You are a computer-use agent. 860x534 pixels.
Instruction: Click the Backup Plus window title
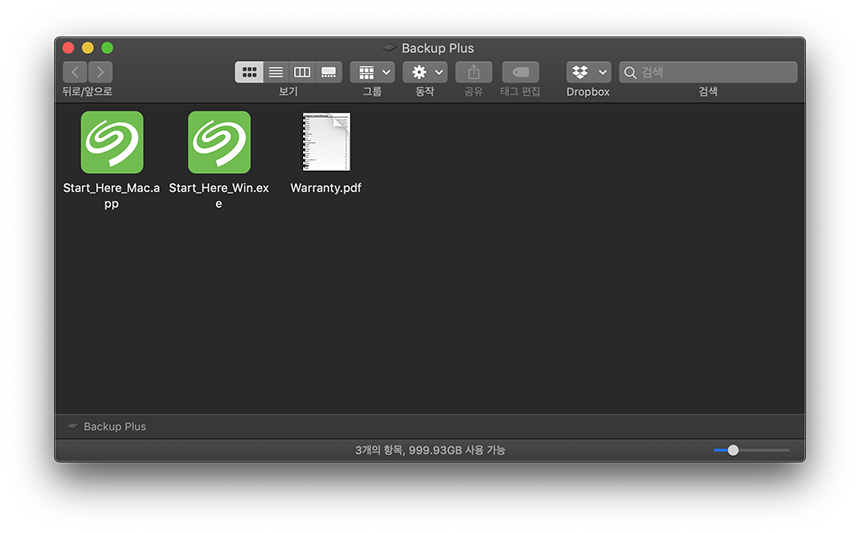438,48
